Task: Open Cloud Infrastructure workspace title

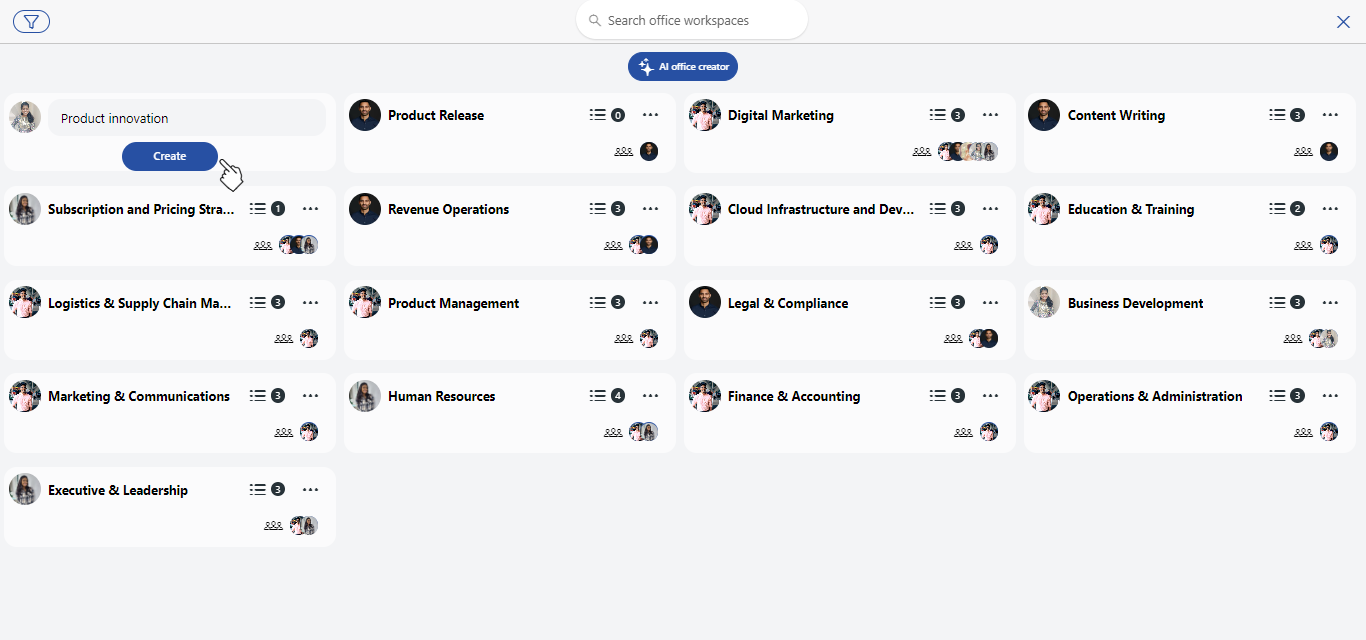Action: coord(815,209)
